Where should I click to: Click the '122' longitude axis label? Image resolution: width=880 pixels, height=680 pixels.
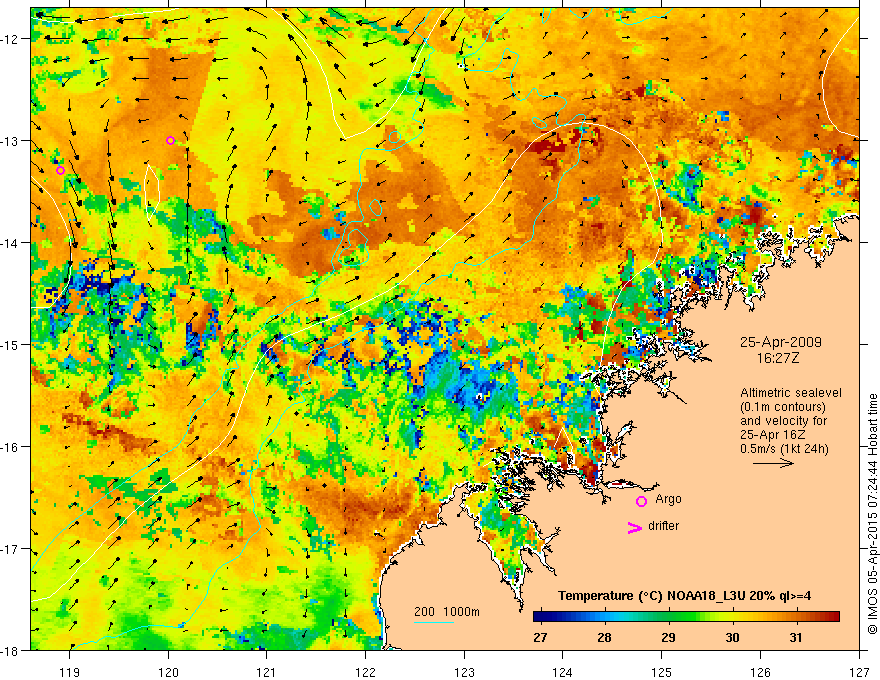365,672
